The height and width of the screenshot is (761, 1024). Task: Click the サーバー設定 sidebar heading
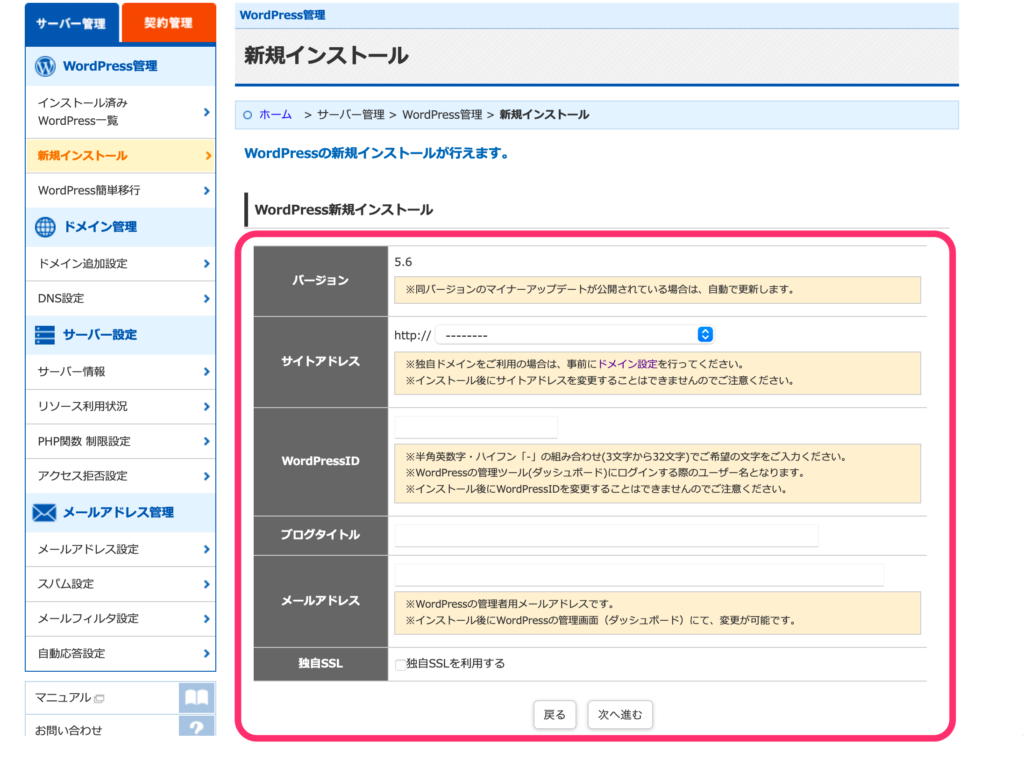pos(100,335)
